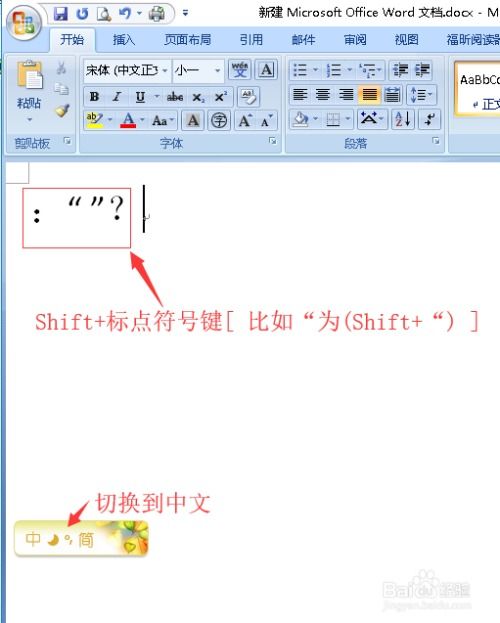
Task: Align text left
Action: (300, 95)
